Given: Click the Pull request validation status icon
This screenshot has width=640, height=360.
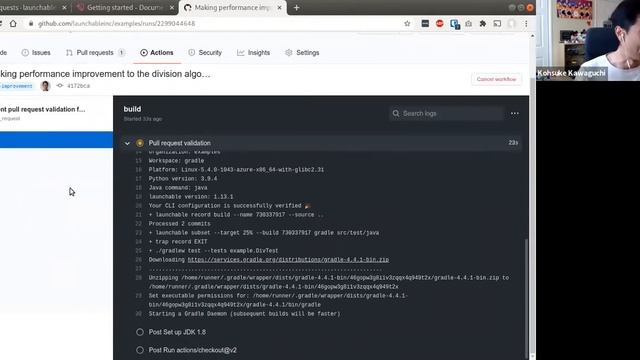Looking at the screenshot, I should tap(140, 143).
